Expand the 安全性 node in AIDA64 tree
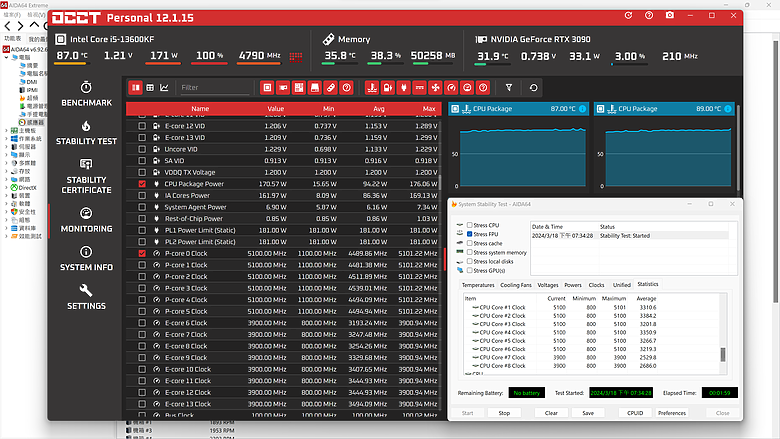Image resolution: width=780 pixels, height=439 pixels. tap(6, 212)
